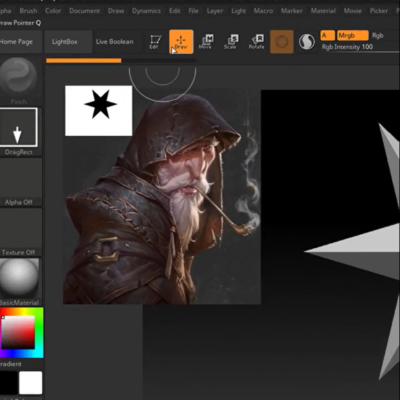Select the Rotate gizmo icon
This screenshot has height=400, width=400.
pos(256,42)
